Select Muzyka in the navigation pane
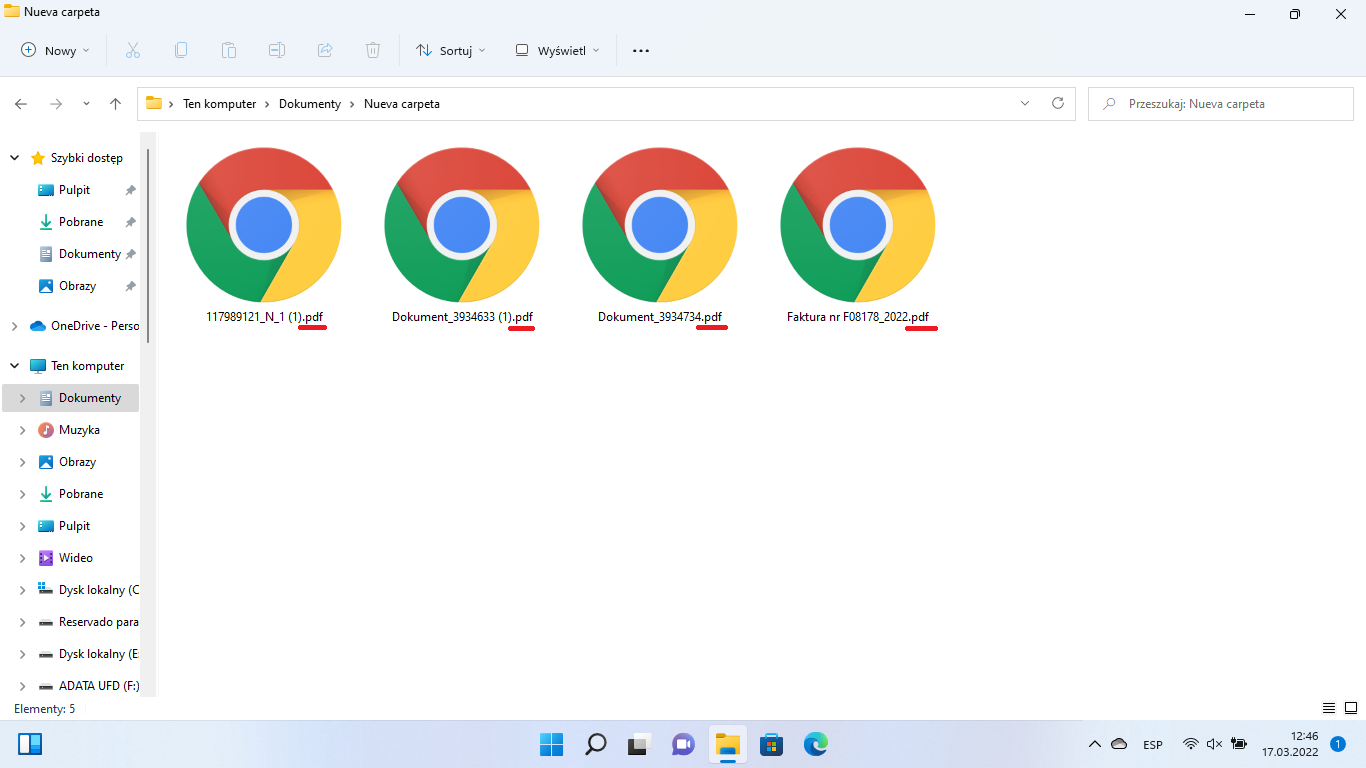 pyautogui.click(x=79, y=430)
